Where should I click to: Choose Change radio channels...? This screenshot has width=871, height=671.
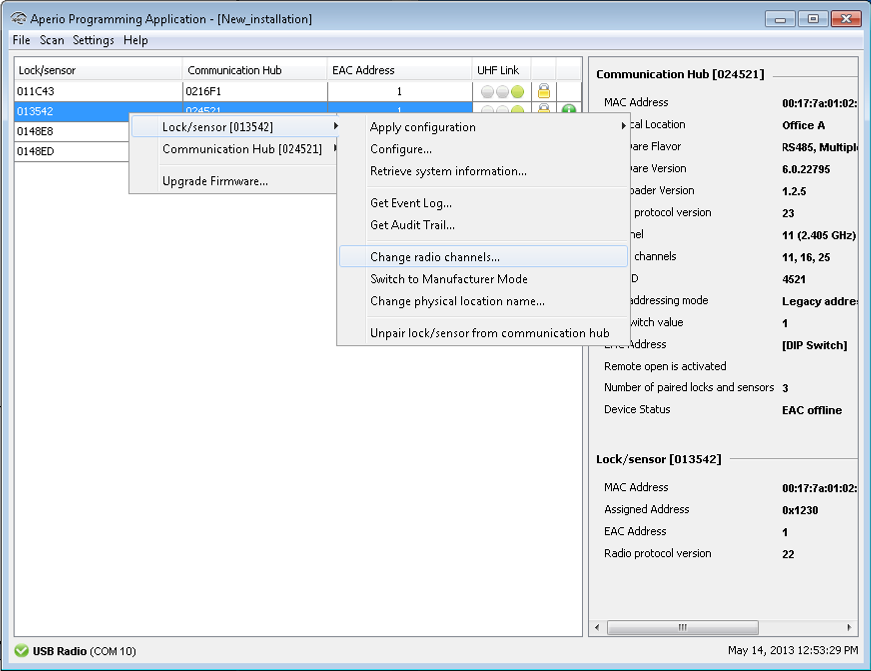click(x=483, y=257)
